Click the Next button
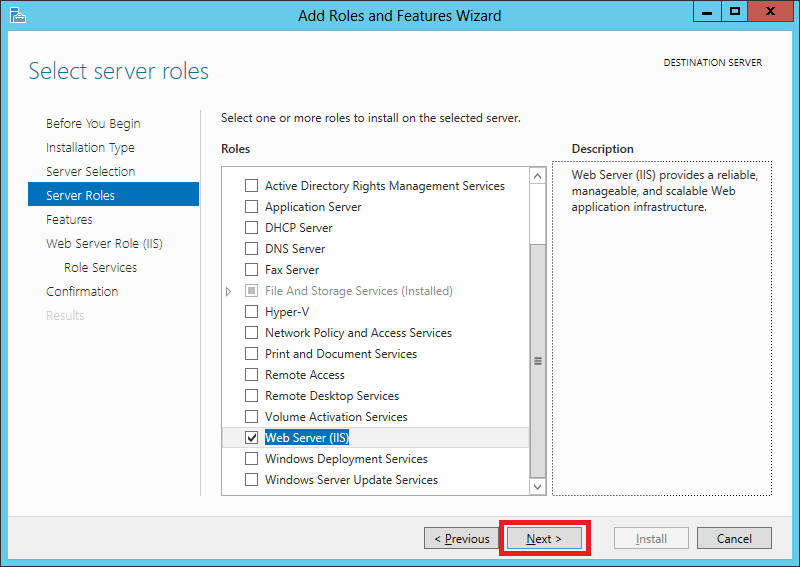This screenshot has height=567, width=800. pyautogui.click(x=544, y=538)
